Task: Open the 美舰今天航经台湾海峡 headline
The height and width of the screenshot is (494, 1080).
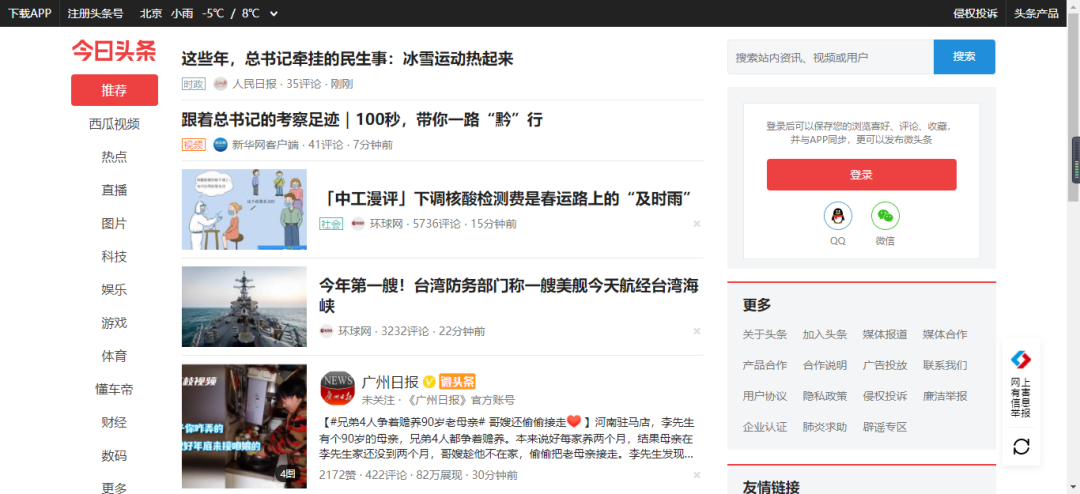Action: (510, 296)
